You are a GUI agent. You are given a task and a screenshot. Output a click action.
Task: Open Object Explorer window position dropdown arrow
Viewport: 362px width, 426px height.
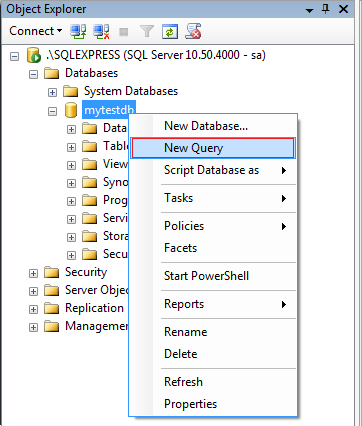tap(310, 10)
